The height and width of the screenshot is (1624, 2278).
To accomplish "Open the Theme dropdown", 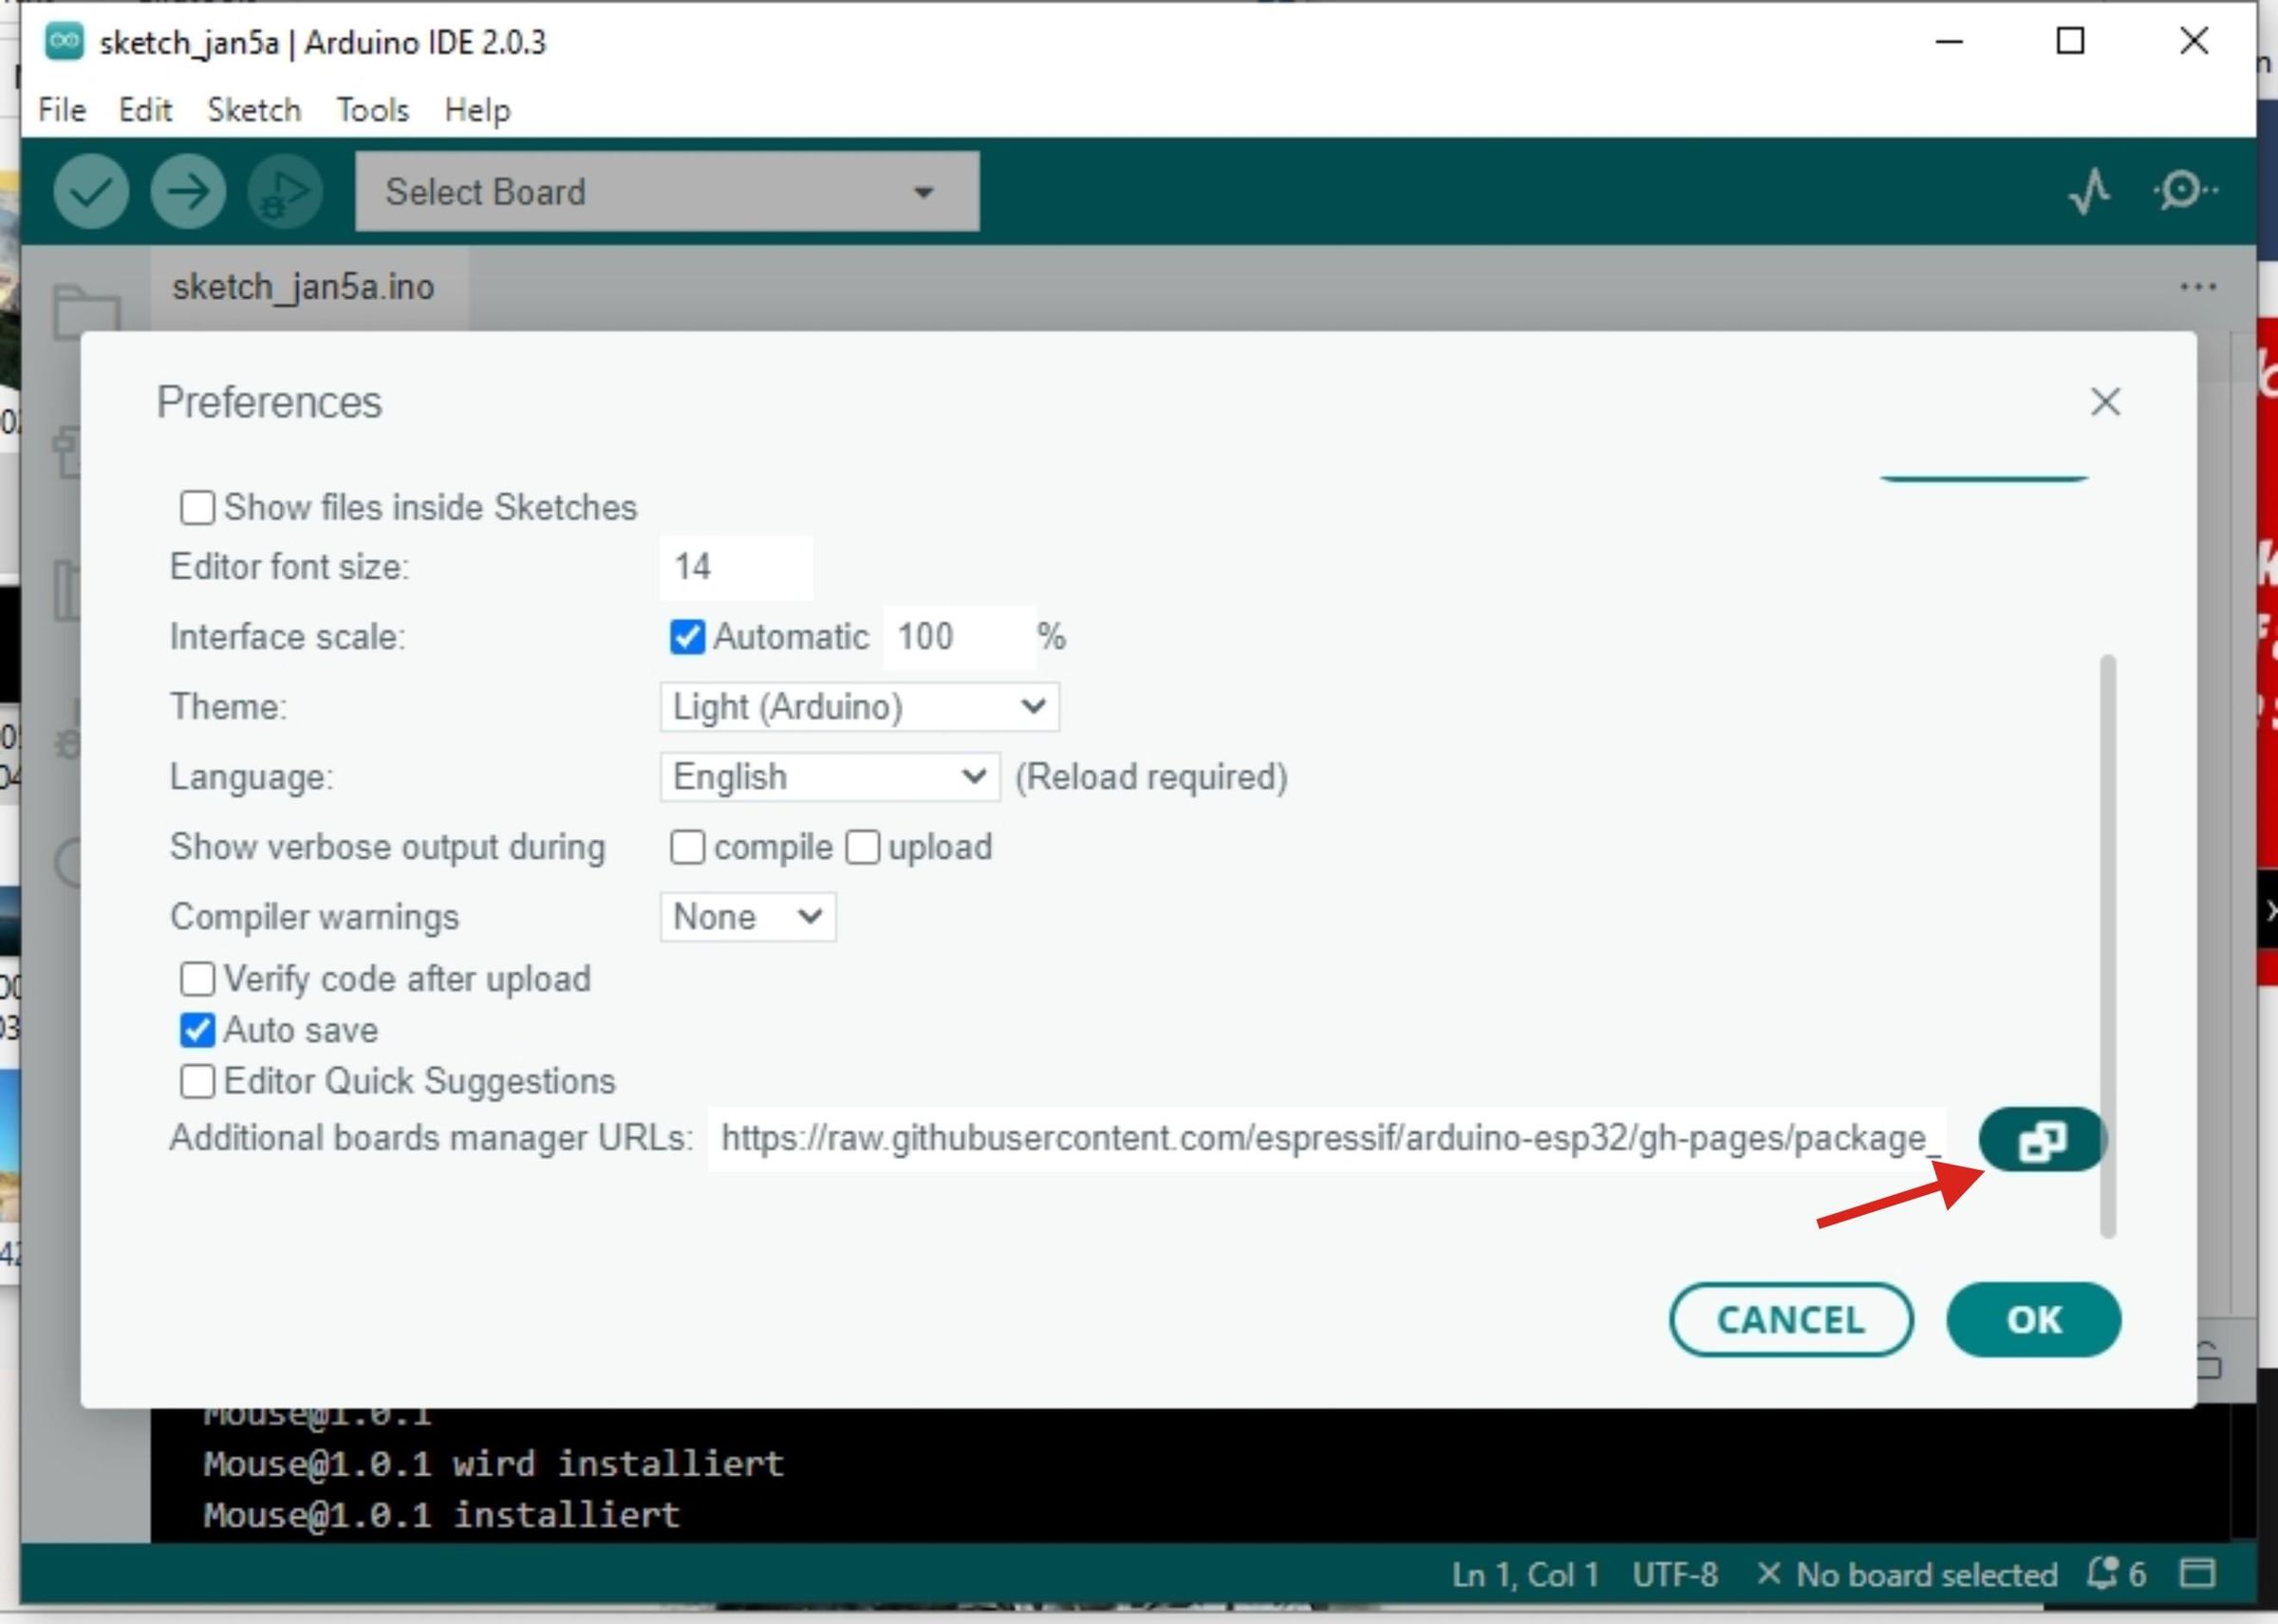I will [x=858, y=707].
